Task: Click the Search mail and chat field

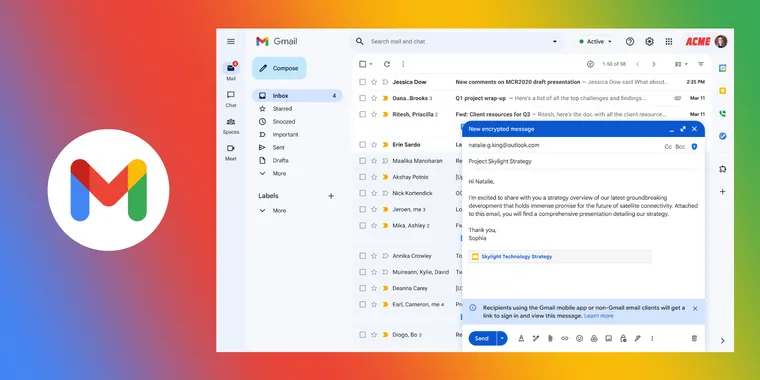Action: pyautogui.click(x=456, y=42)
